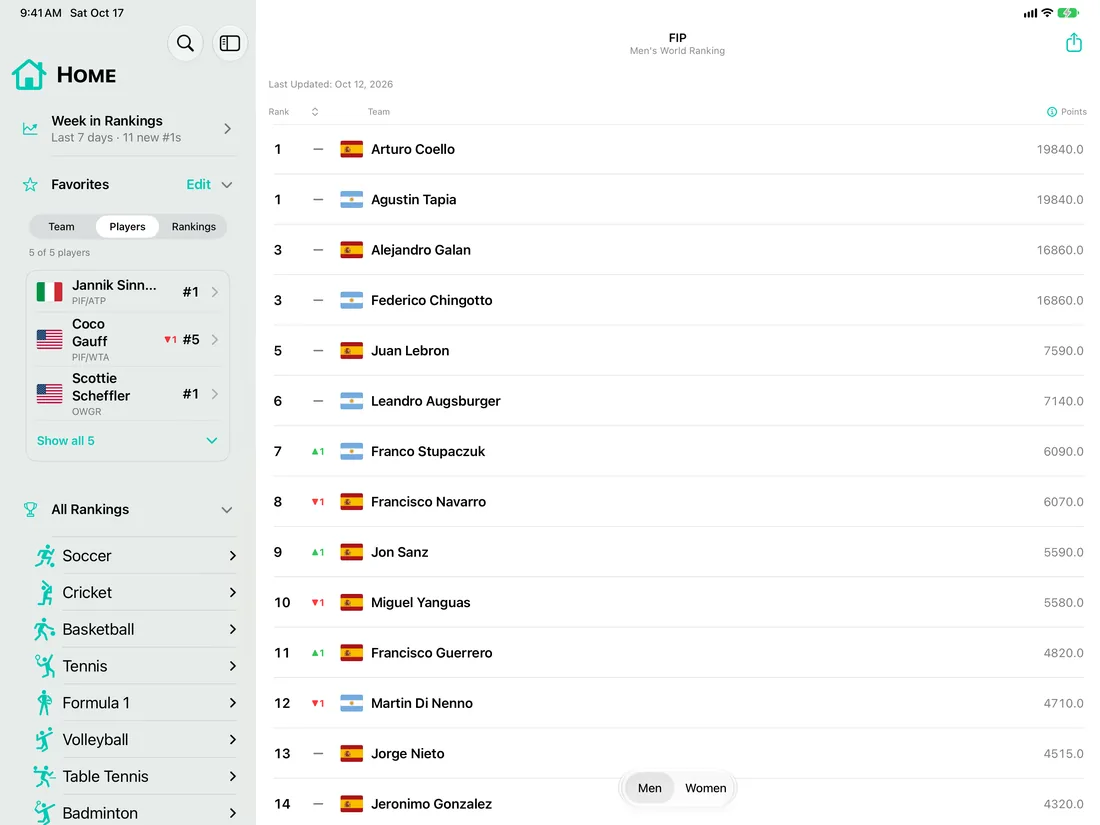
Task: Tap Show all 5 link
Action: point(65,441)
